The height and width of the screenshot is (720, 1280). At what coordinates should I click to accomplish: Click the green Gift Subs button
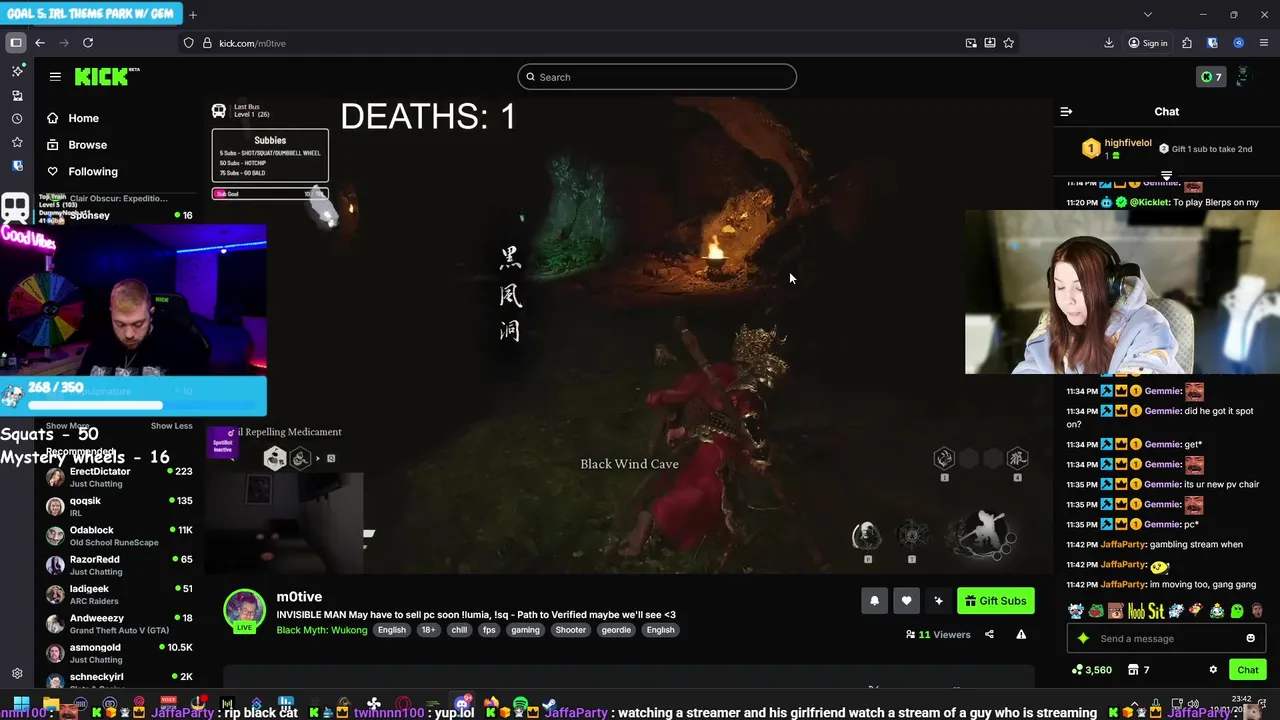pyautogui.click(x=995, y=600)
